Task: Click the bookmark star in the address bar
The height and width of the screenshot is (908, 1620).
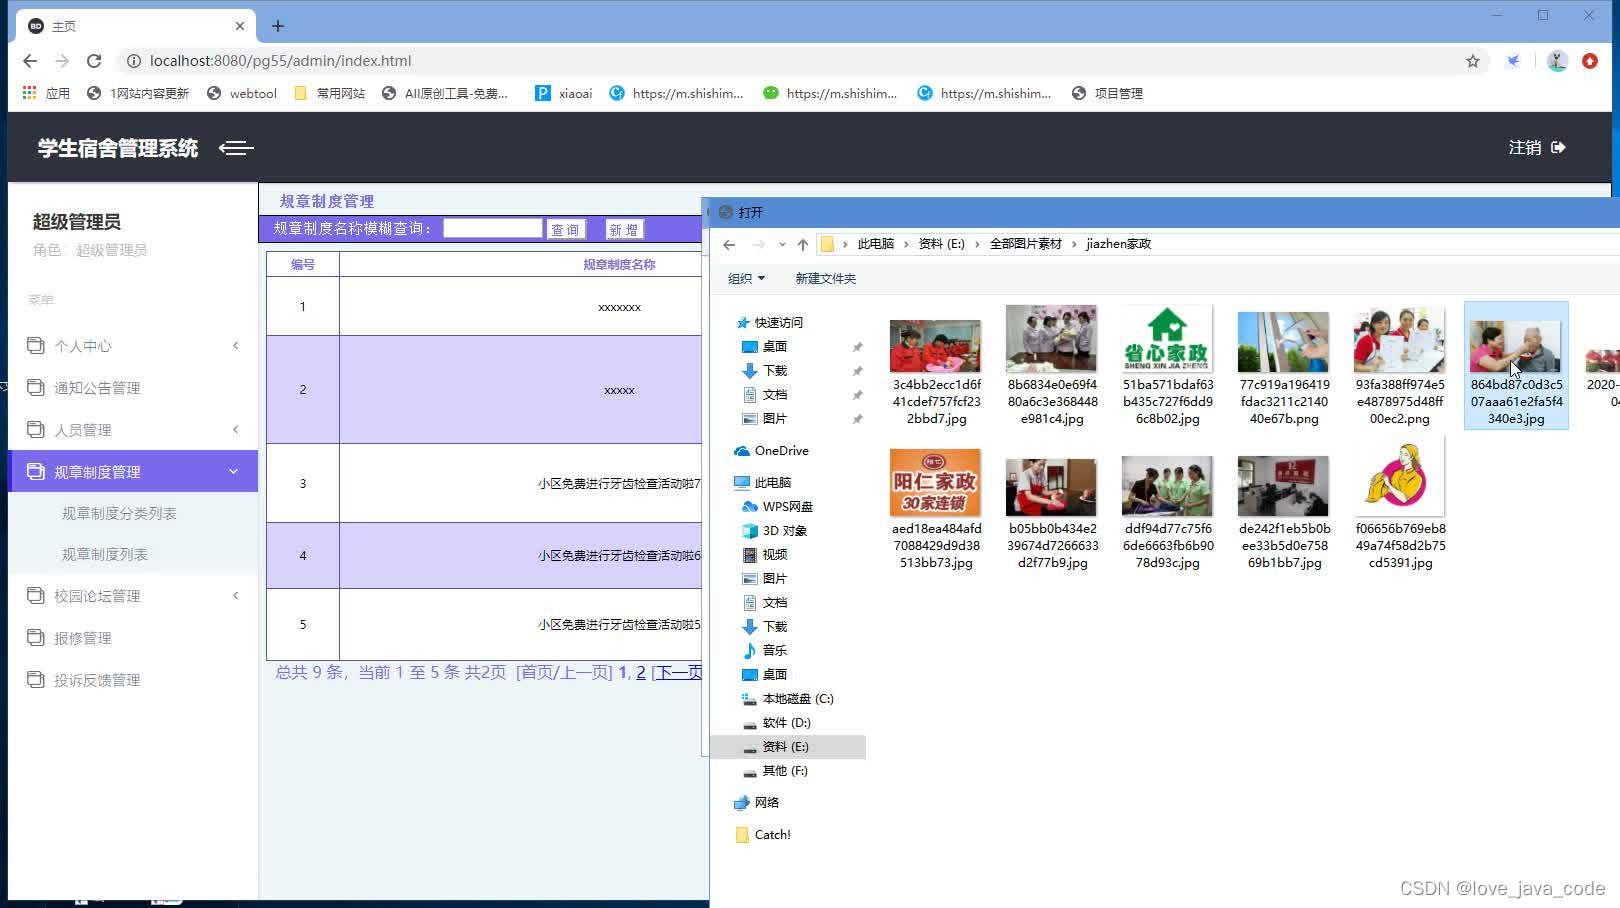Action: point(1472,60)
